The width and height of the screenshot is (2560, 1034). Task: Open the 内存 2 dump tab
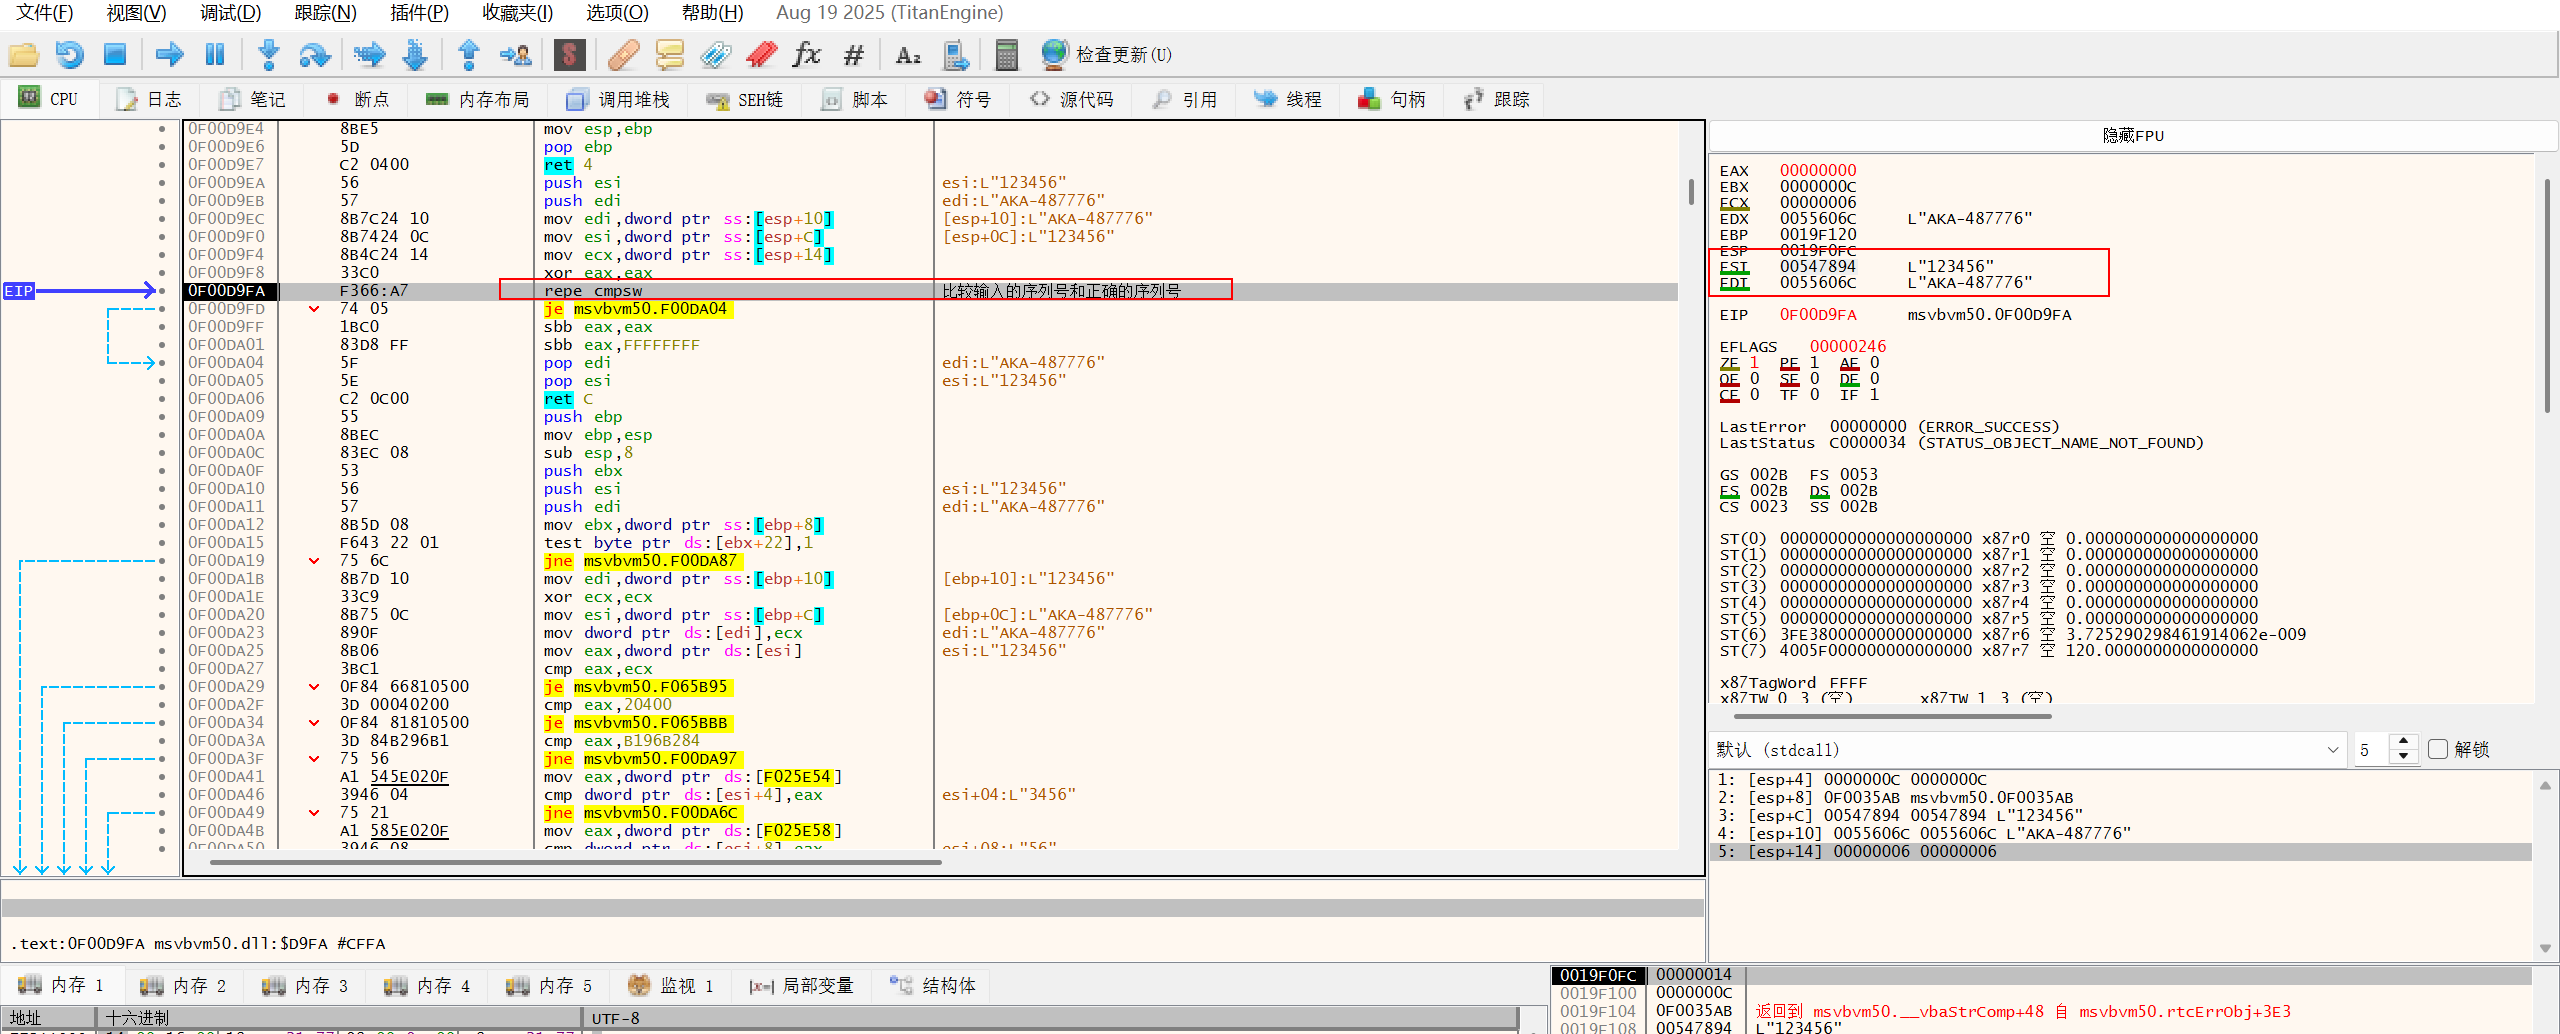(x=184, y=985)
